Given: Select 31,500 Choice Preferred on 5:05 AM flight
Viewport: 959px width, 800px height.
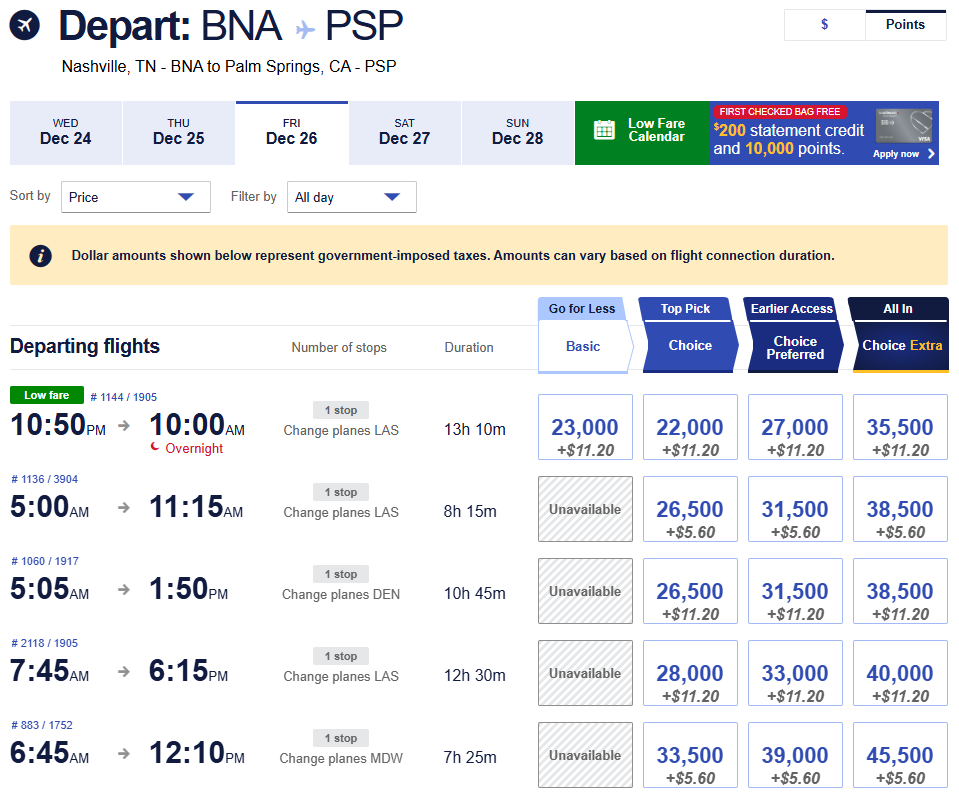Looking at the screenshot, I should click(795, 591).
